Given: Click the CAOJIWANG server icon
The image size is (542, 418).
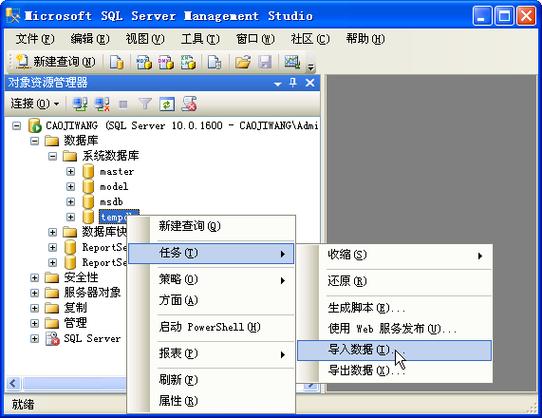Looking at the screenshot, I should point(35,126).
